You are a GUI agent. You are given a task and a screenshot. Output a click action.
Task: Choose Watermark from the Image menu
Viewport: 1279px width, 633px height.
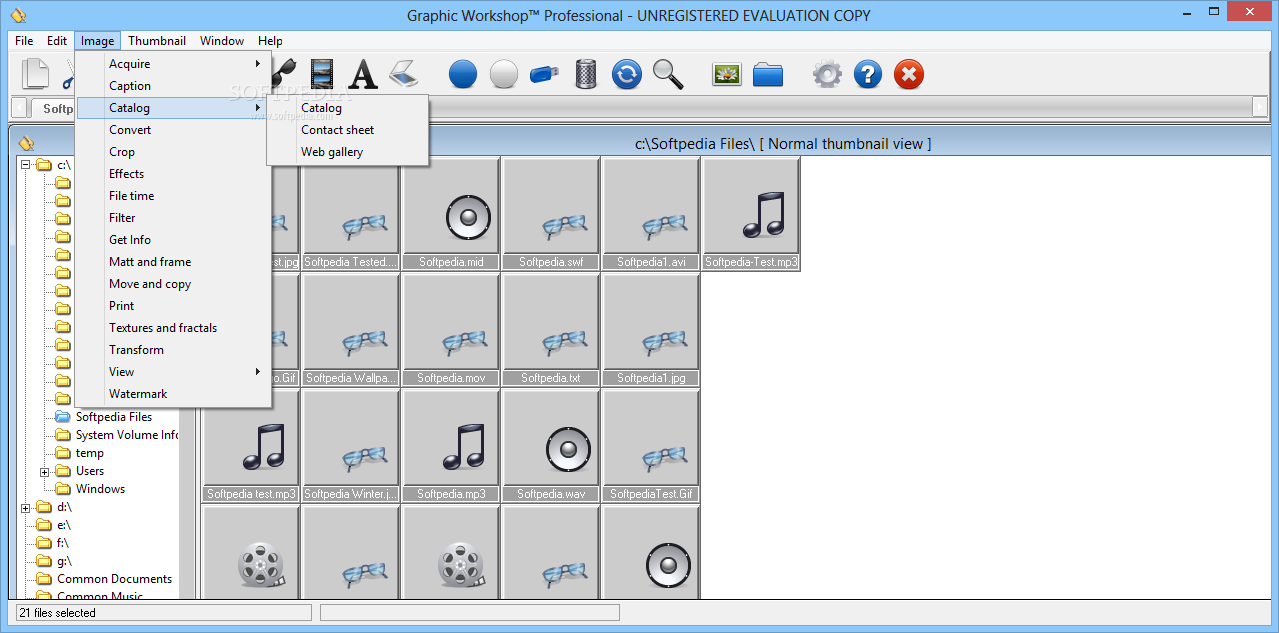click(x=173, y=394)
